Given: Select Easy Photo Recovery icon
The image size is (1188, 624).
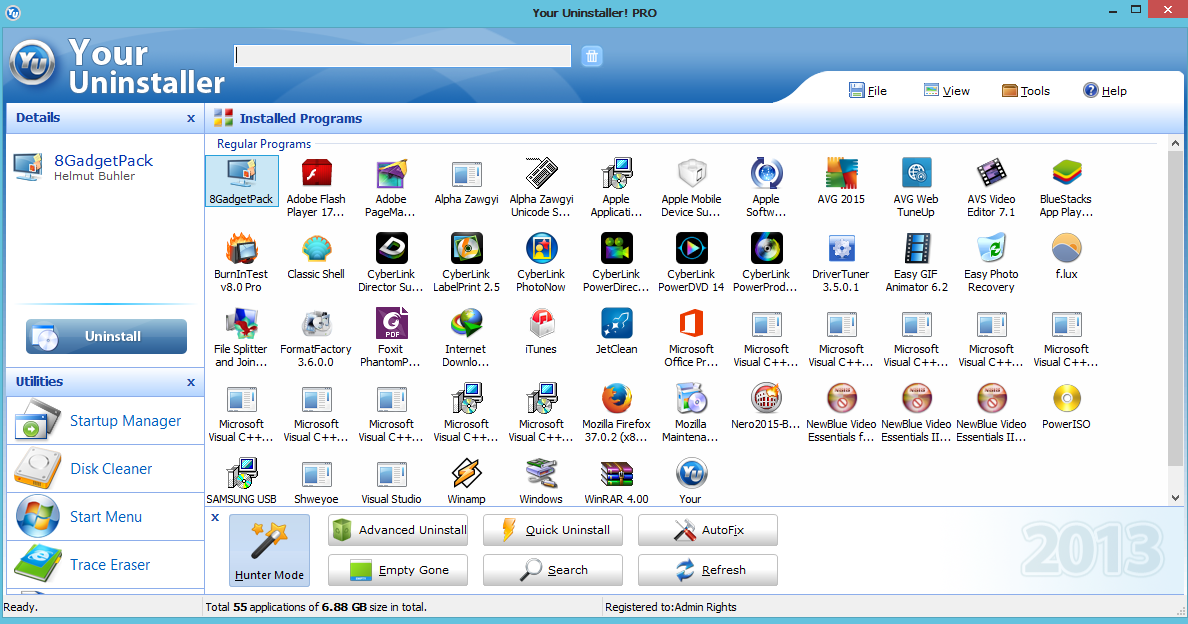Looking at the screenshot, I should click(991, 249).
